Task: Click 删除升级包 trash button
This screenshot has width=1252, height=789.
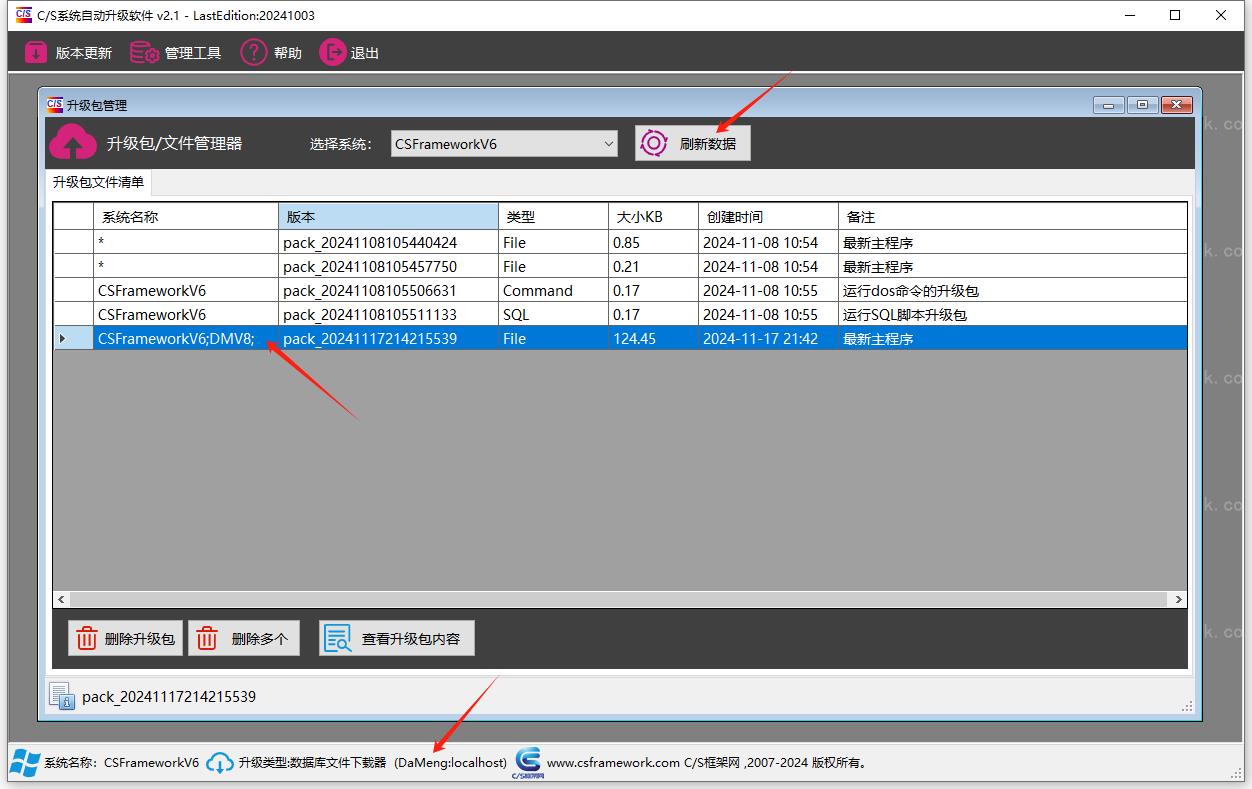Action: [x=125, y=639]
